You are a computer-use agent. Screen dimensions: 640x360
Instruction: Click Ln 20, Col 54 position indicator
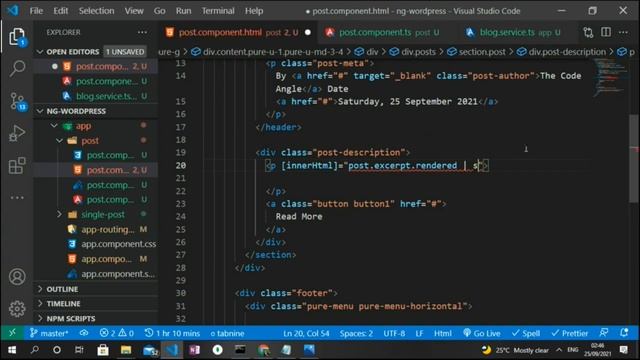[306, 333]
